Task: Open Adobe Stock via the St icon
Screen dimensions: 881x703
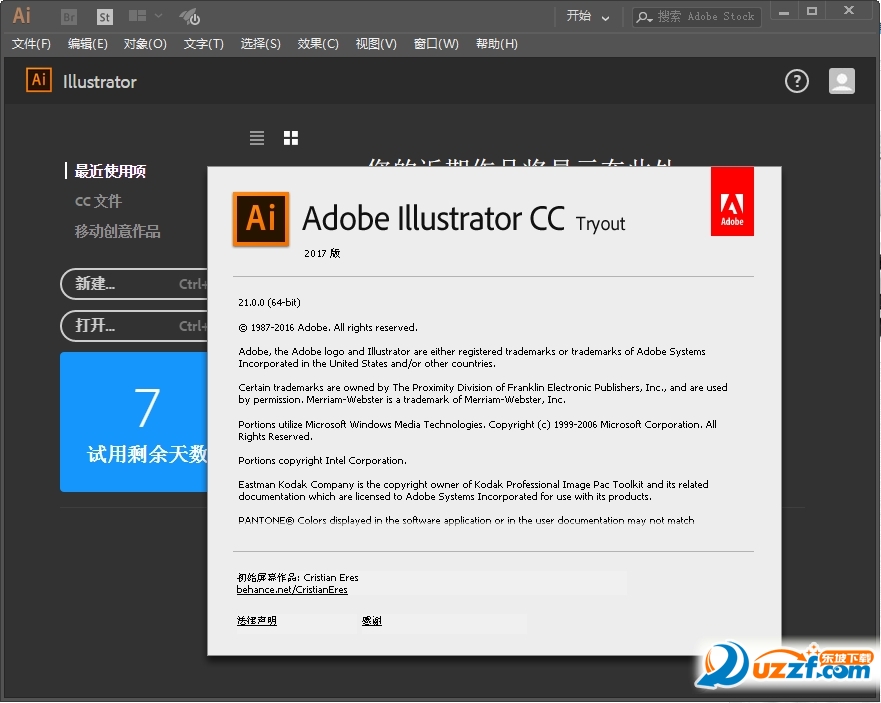Action: click(104, 15)
